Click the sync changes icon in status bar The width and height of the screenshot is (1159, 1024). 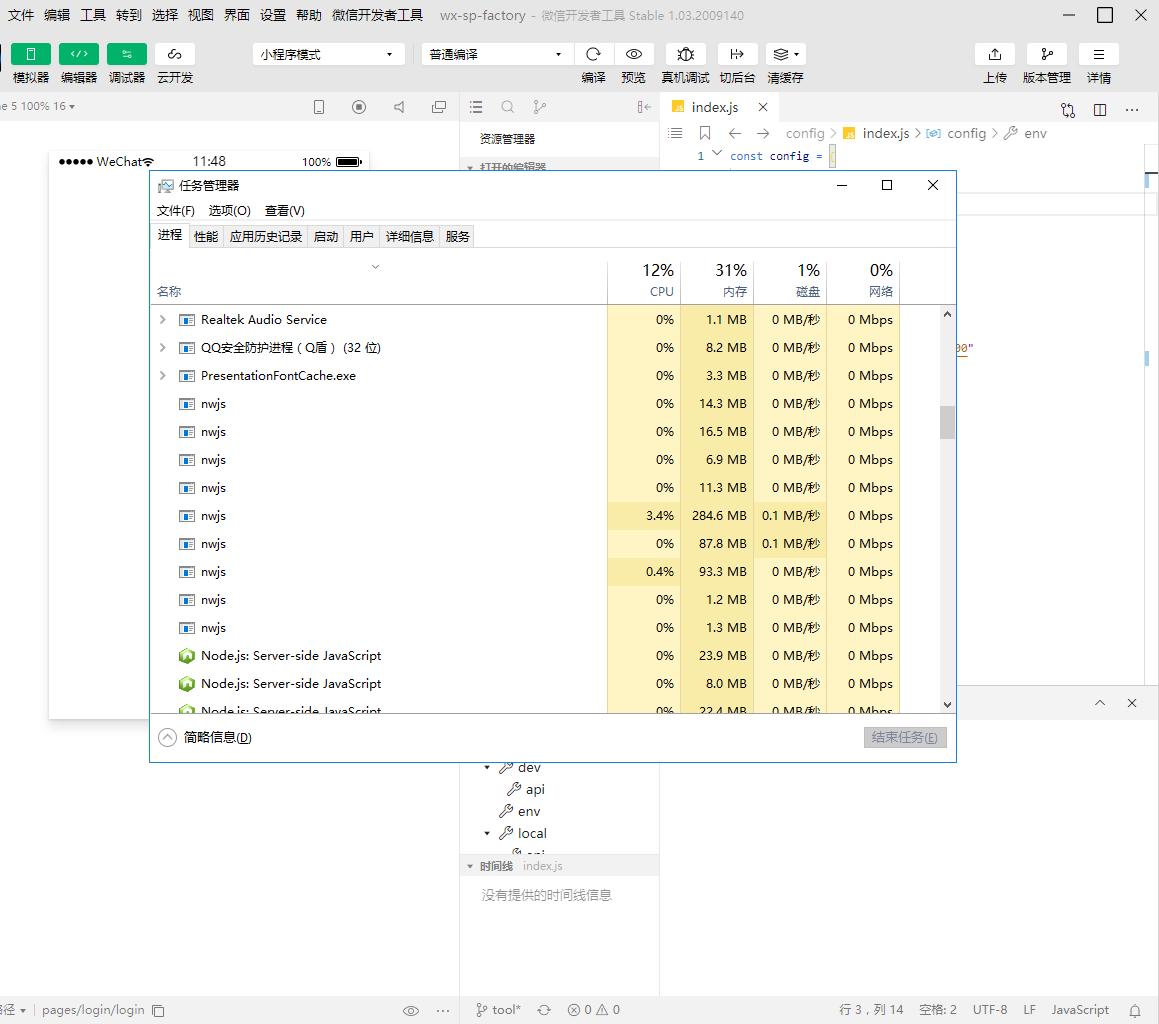(x=544, y=1009)
